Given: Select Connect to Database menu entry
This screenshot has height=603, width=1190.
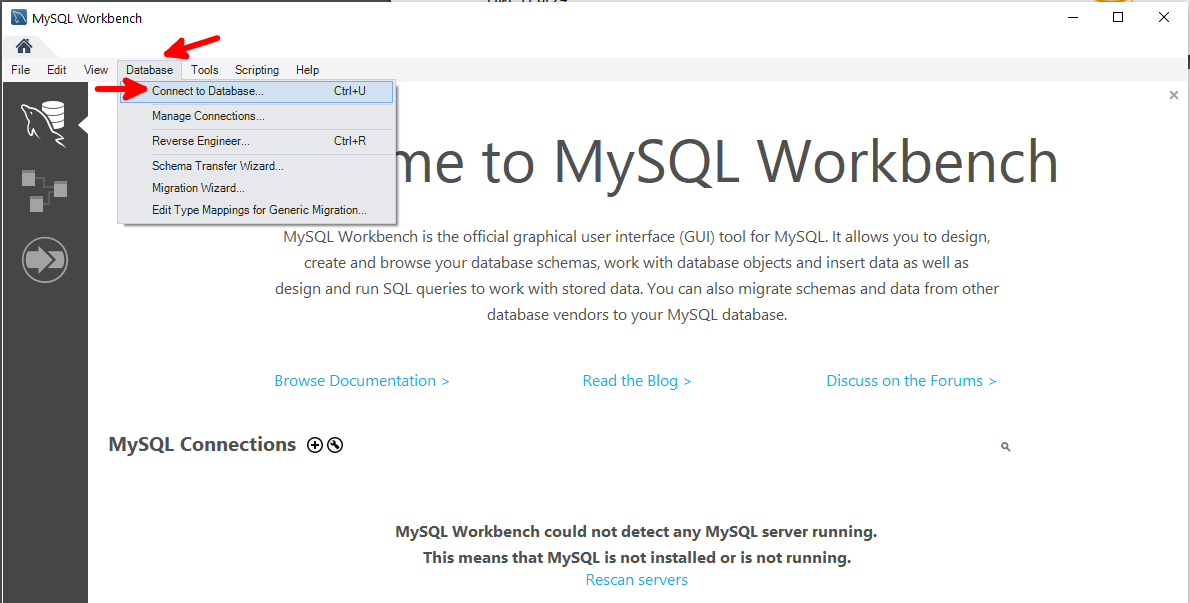Looking at the screenshot, I should click(257, 92).
